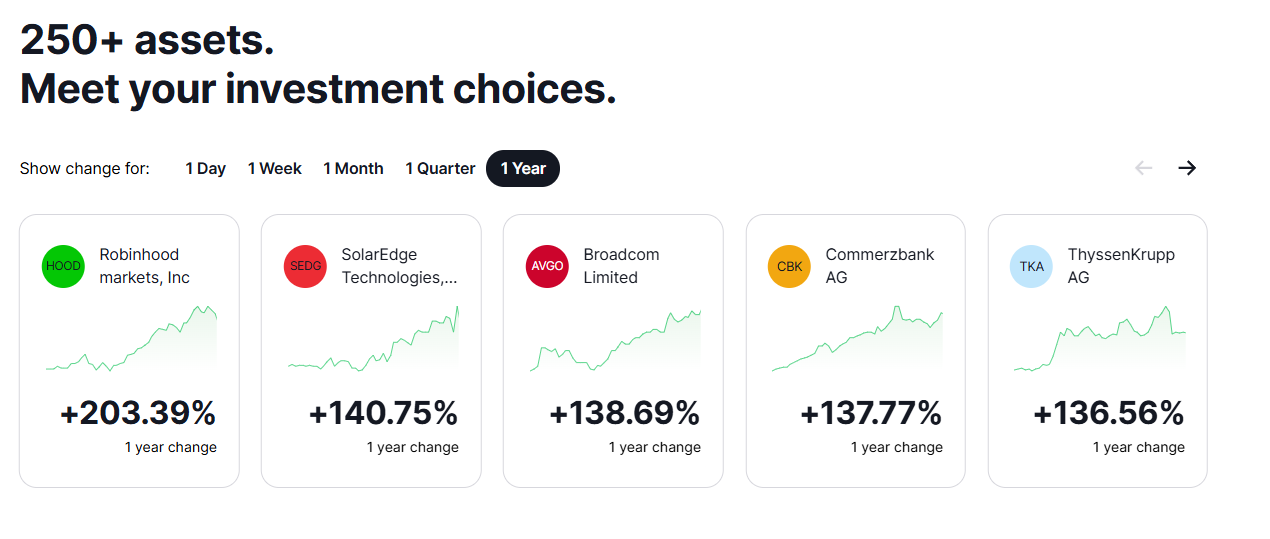Click the Robinhood price chart

[x=131, y=341]
